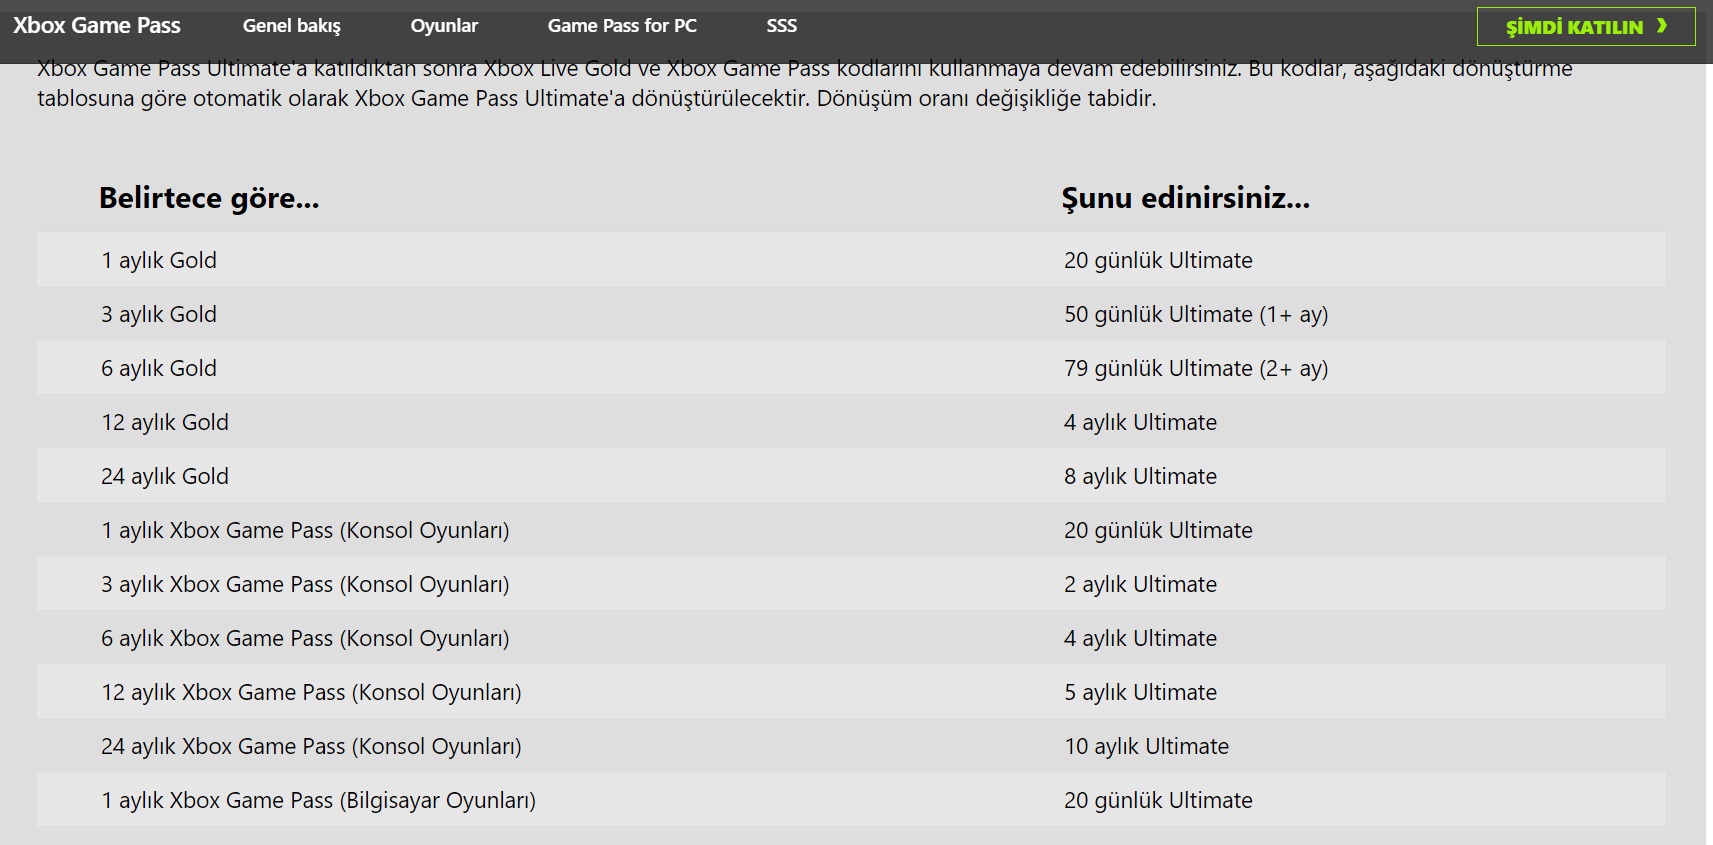Click the '50 günlük Ultimate (1+ ay)' value
The image size is (1713, 845).
(1196, 314)
